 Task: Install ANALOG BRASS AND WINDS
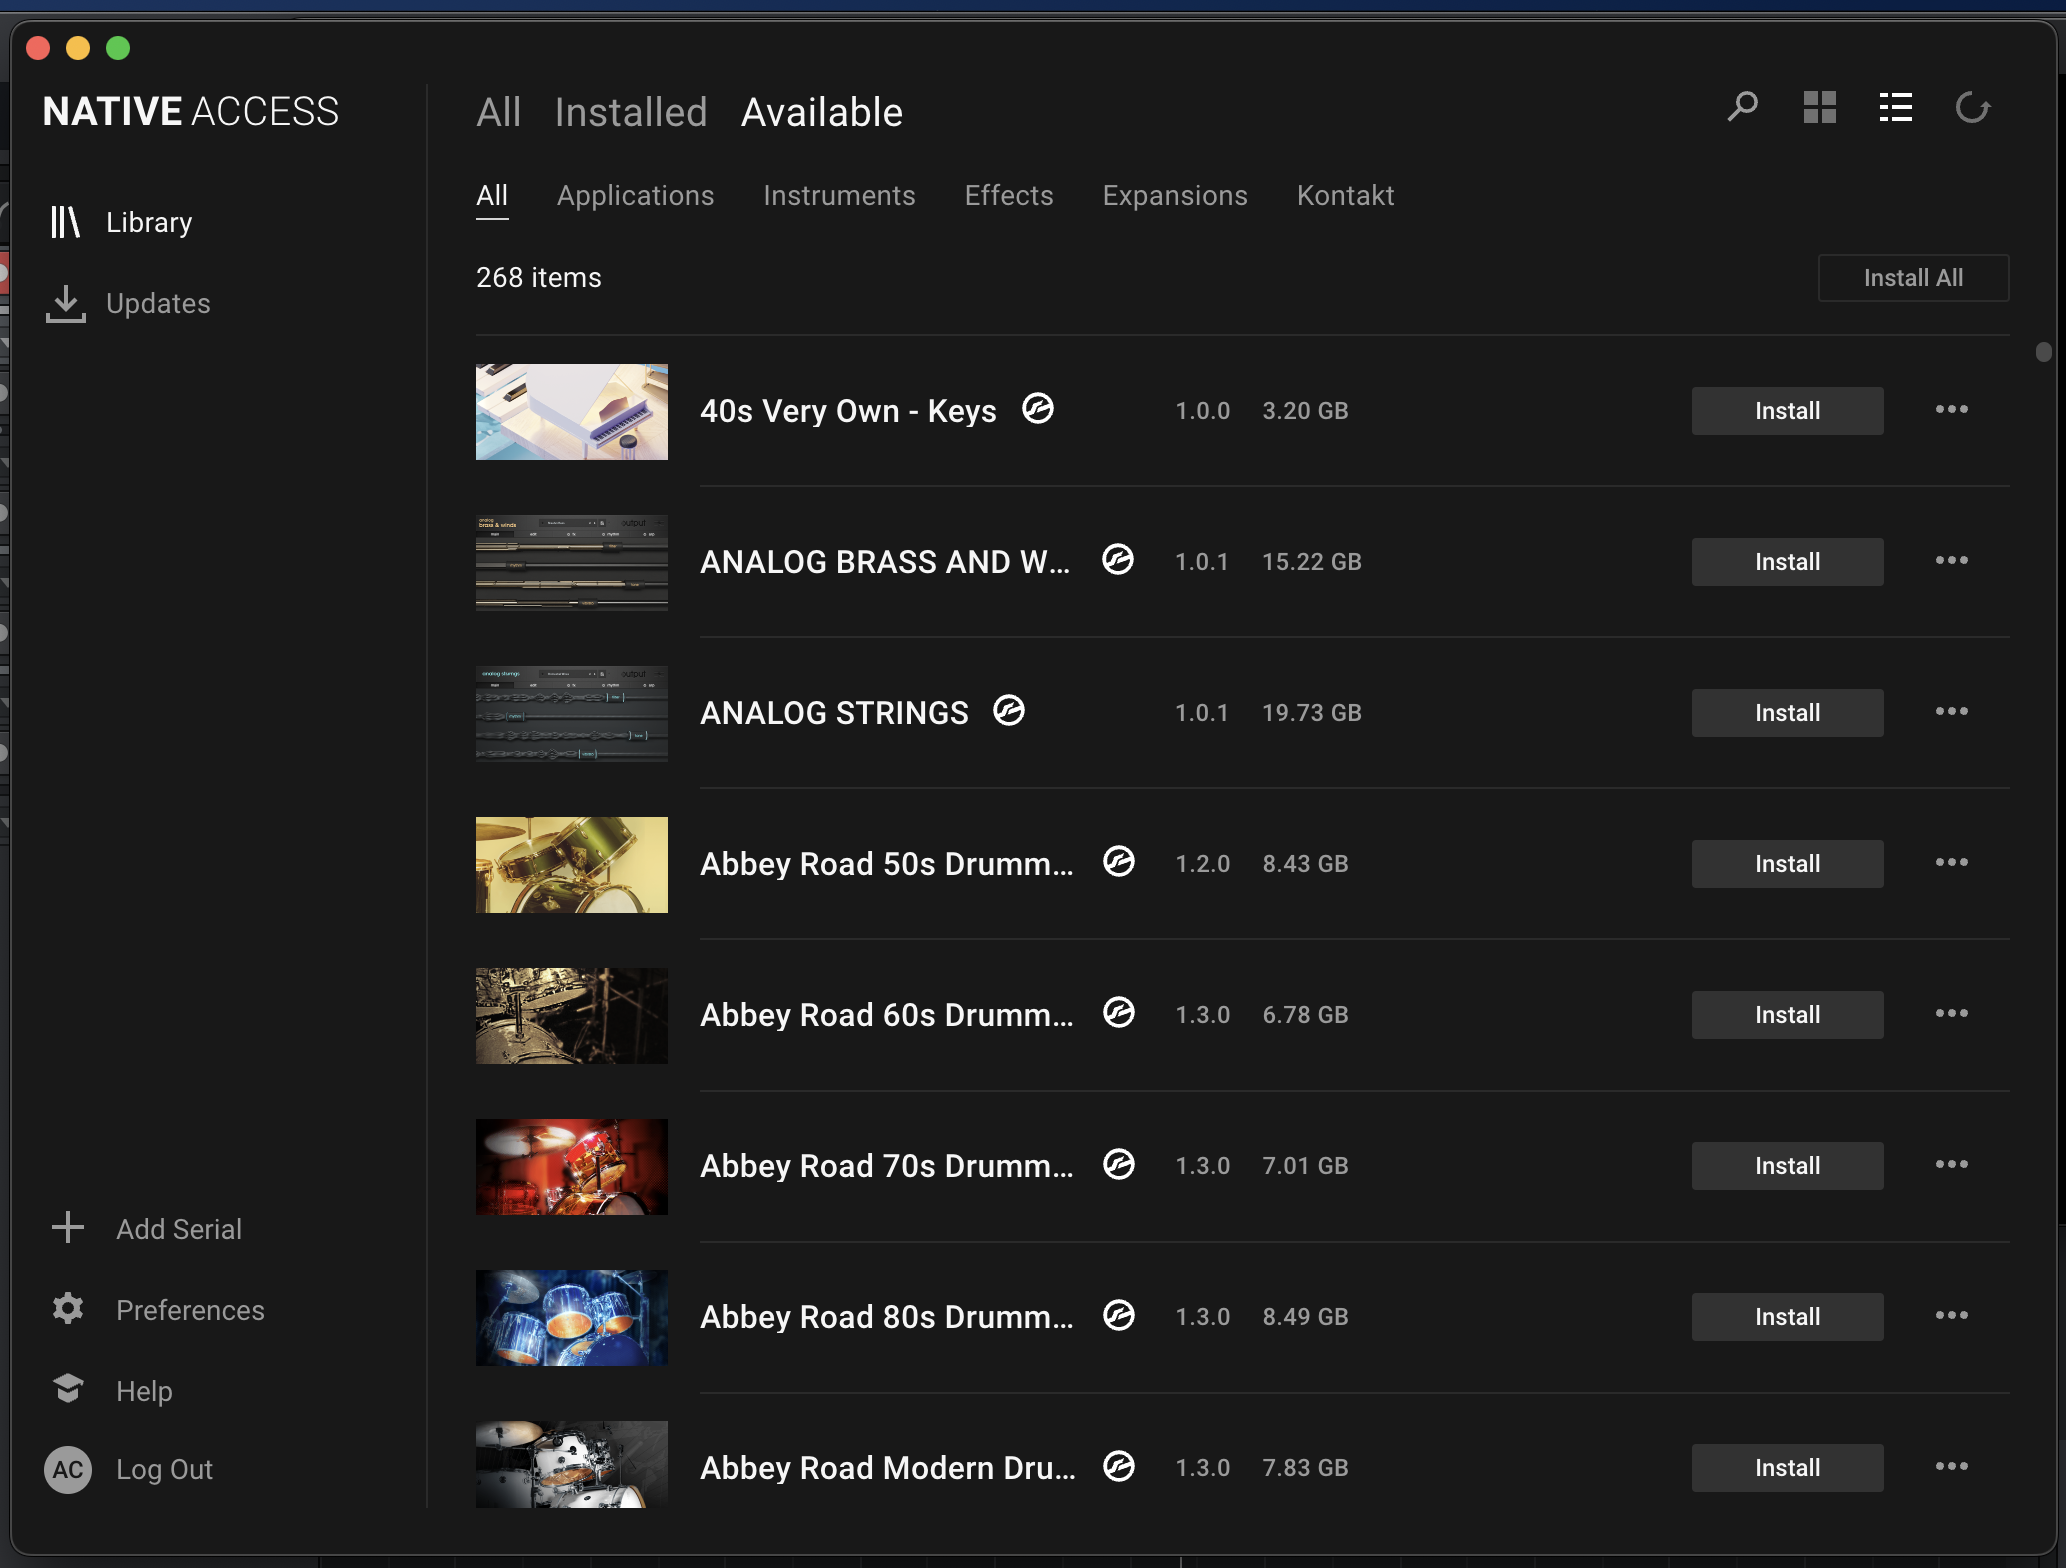pos(1787,562)
